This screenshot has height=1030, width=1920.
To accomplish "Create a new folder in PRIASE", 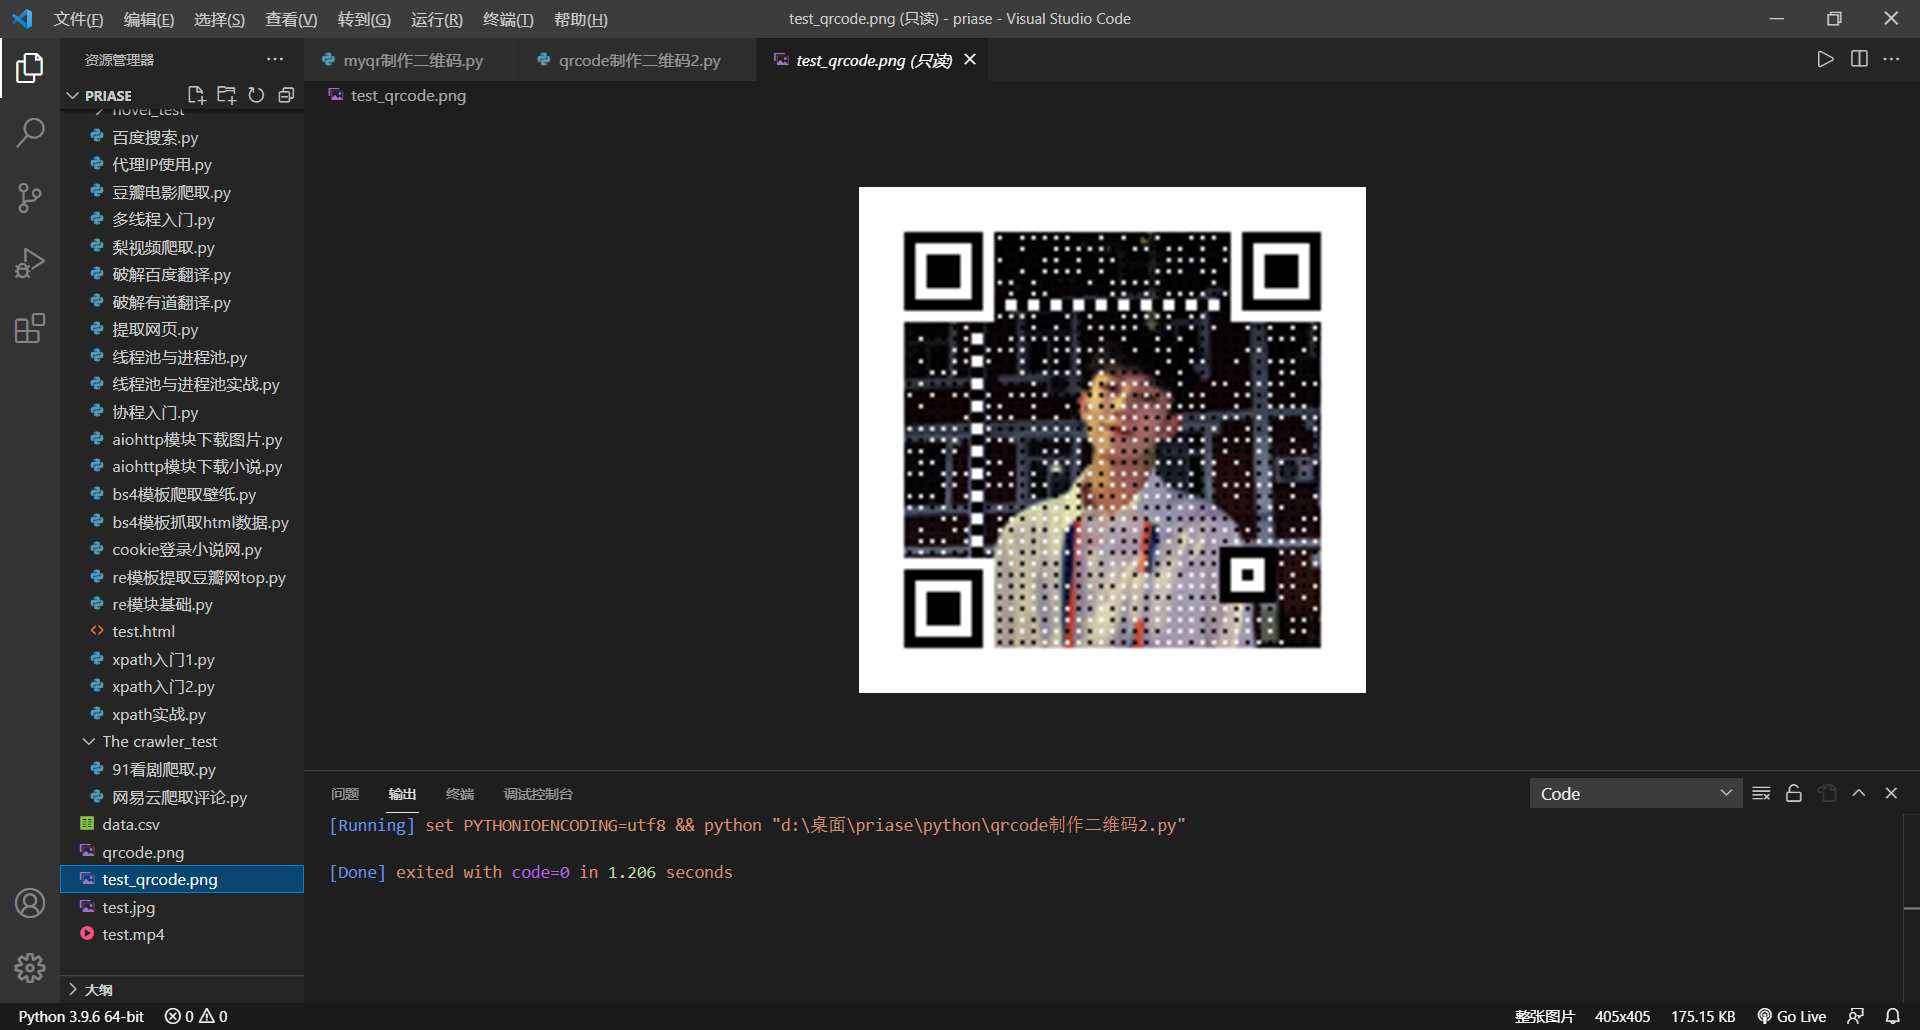I will point(227,95).
